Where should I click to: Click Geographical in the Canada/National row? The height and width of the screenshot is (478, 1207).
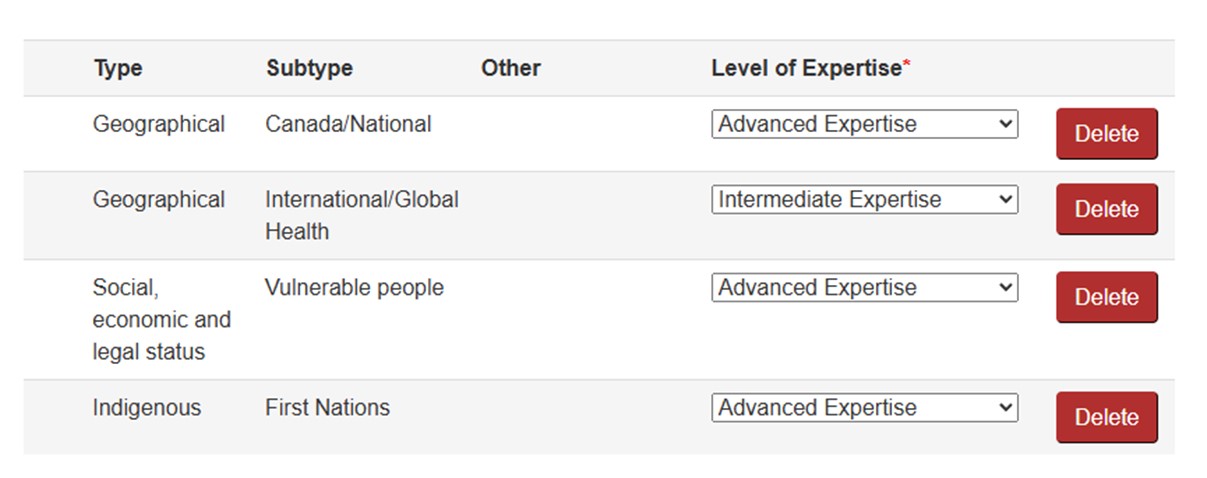[159, 124]
